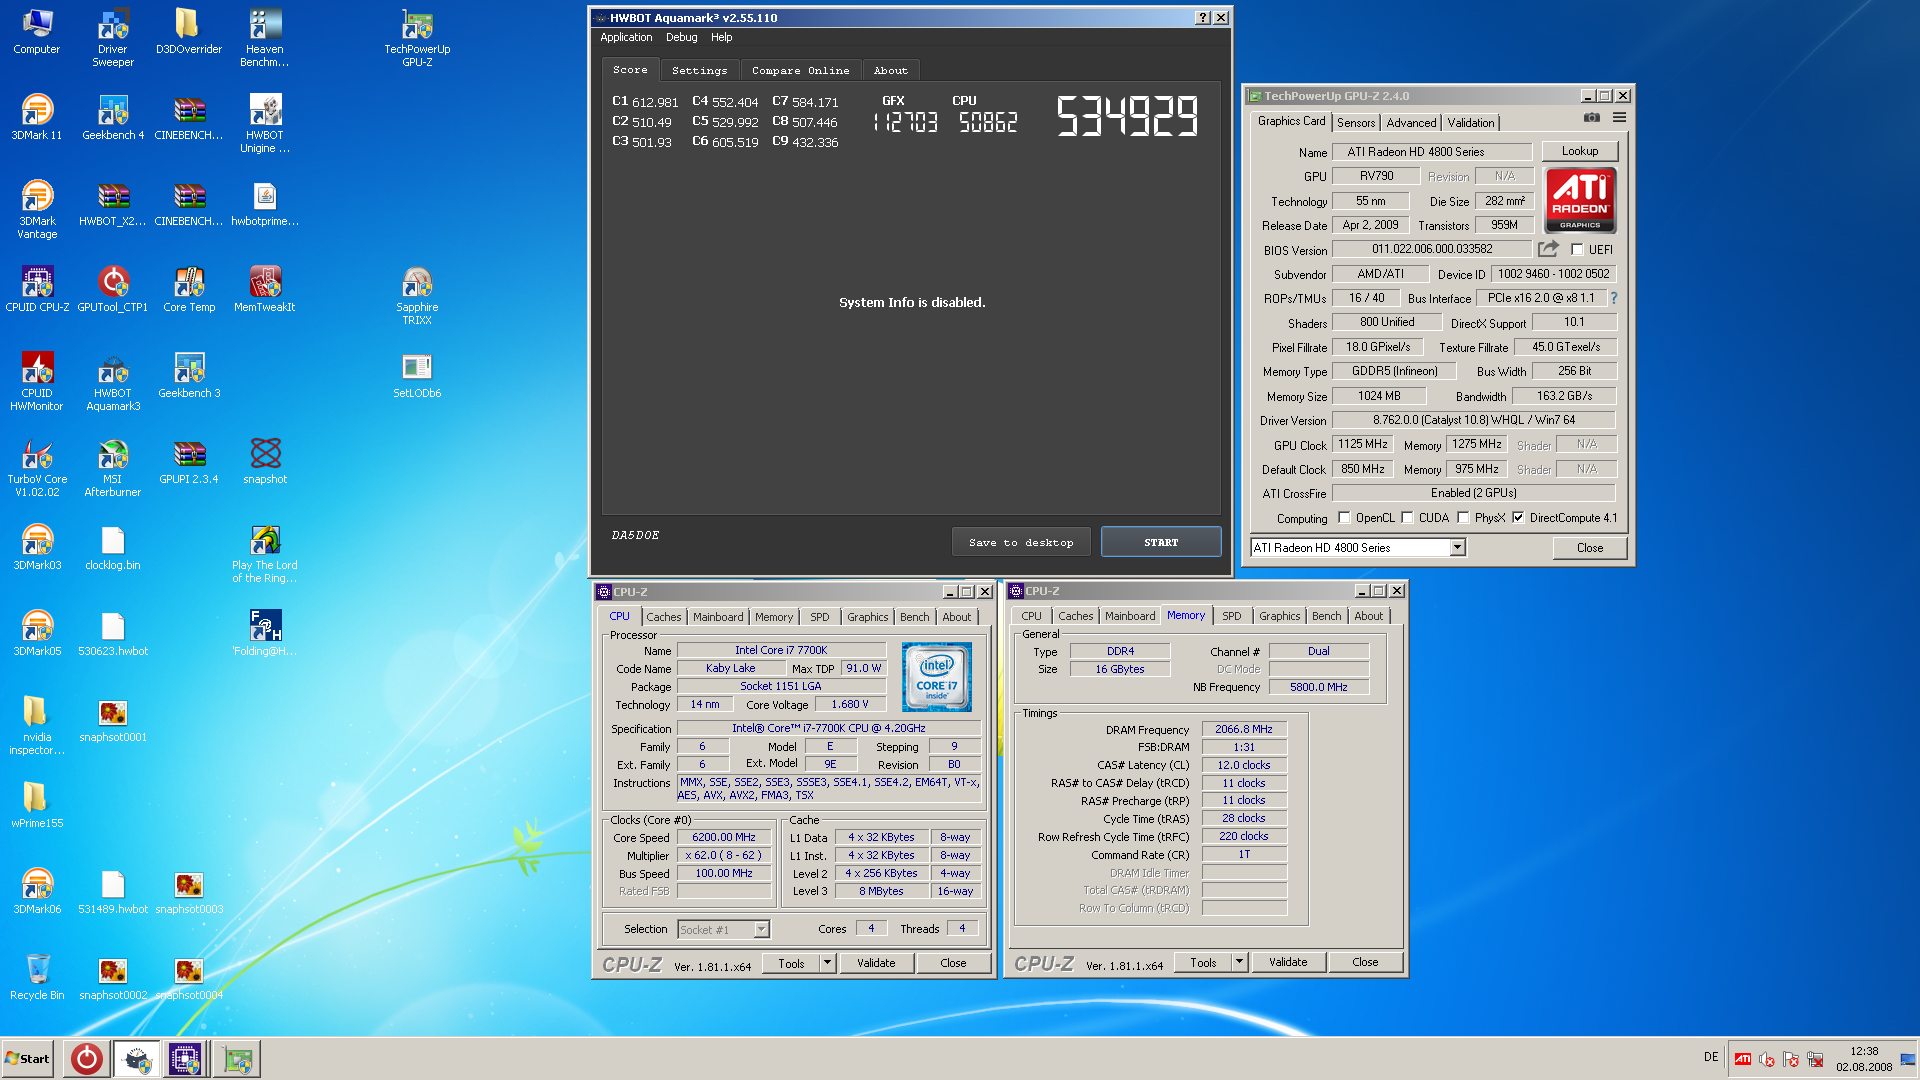Open the Recycle Bin

tap(37, 977)
